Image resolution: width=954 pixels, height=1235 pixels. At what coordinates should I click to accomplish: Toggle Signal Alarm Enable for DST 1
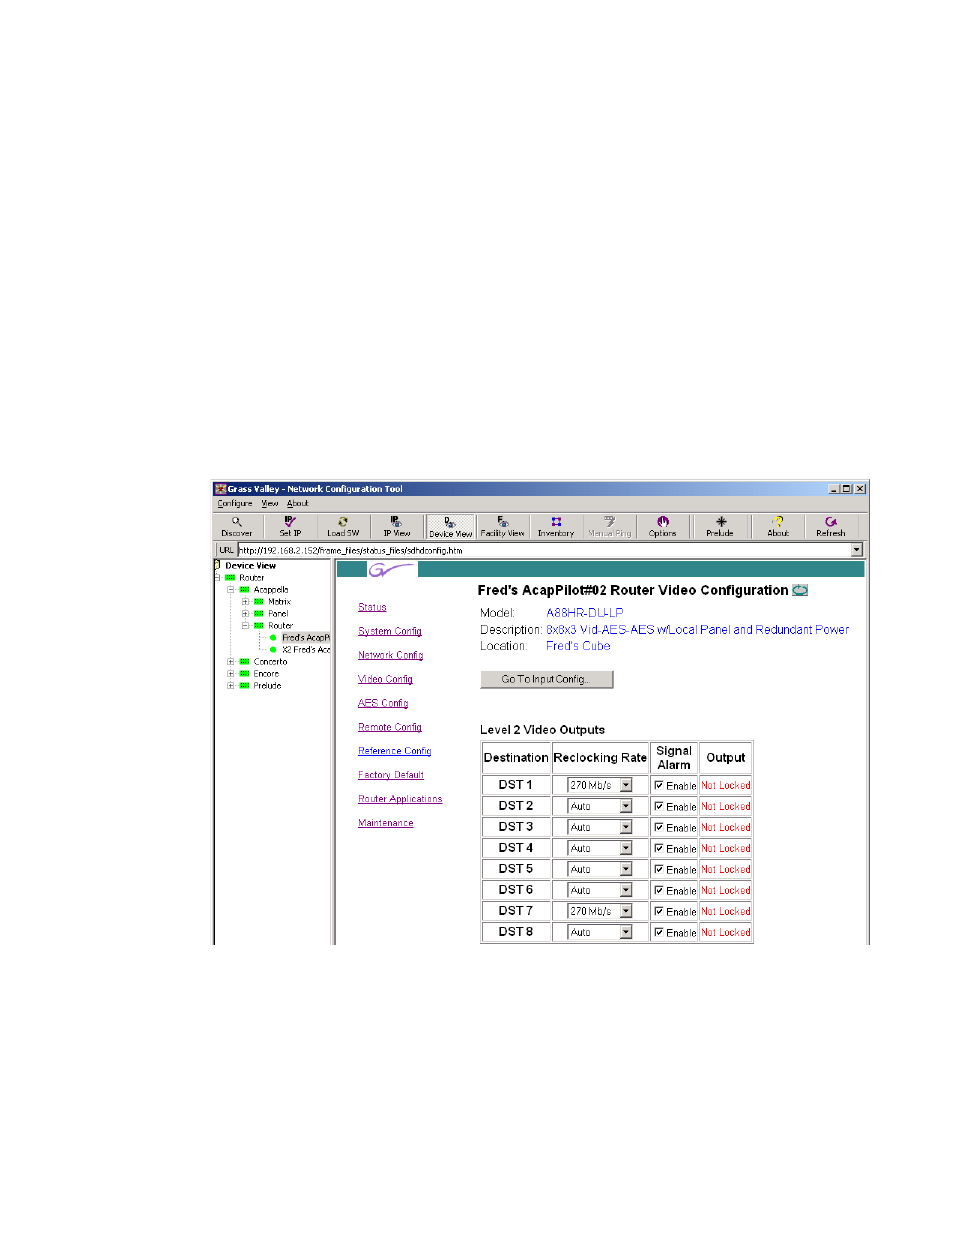pyautogui.click(x=659, y=785)
